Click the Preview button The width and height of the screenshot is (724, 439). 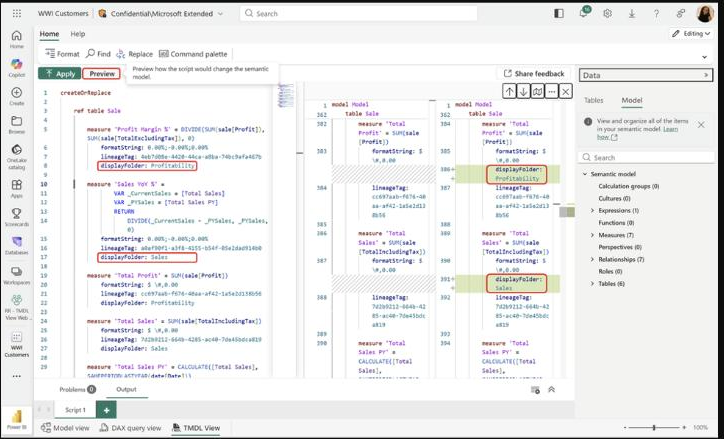click(x=102, y=73)
